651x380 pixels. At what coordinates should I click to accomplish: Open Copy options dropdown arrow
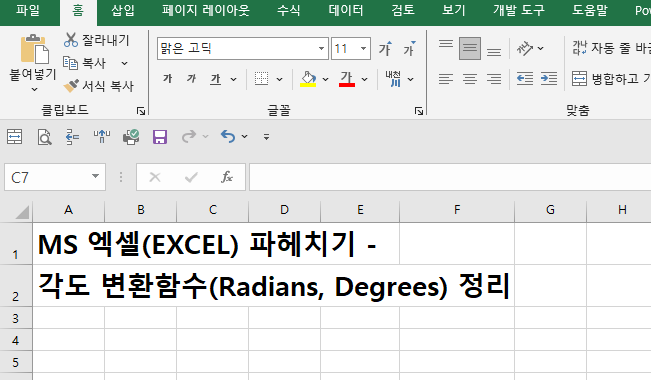(124, 64)
